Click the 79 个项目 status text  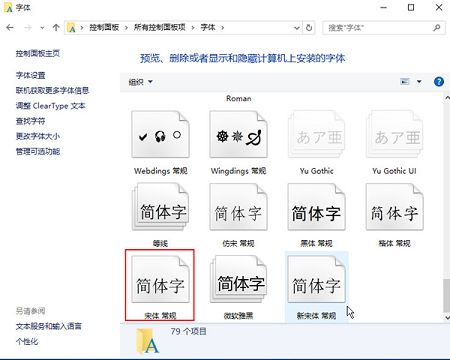[188, 331]
